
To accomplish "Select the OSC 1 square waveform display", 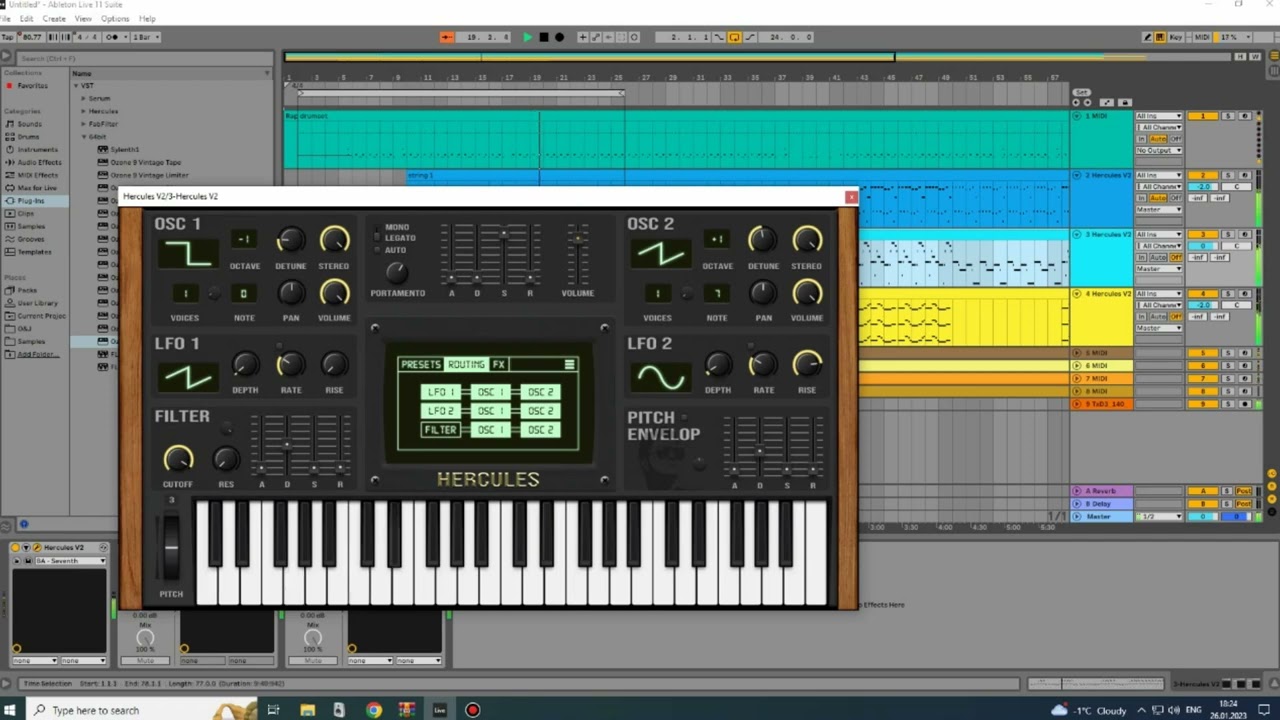I will tap(188, 254).
